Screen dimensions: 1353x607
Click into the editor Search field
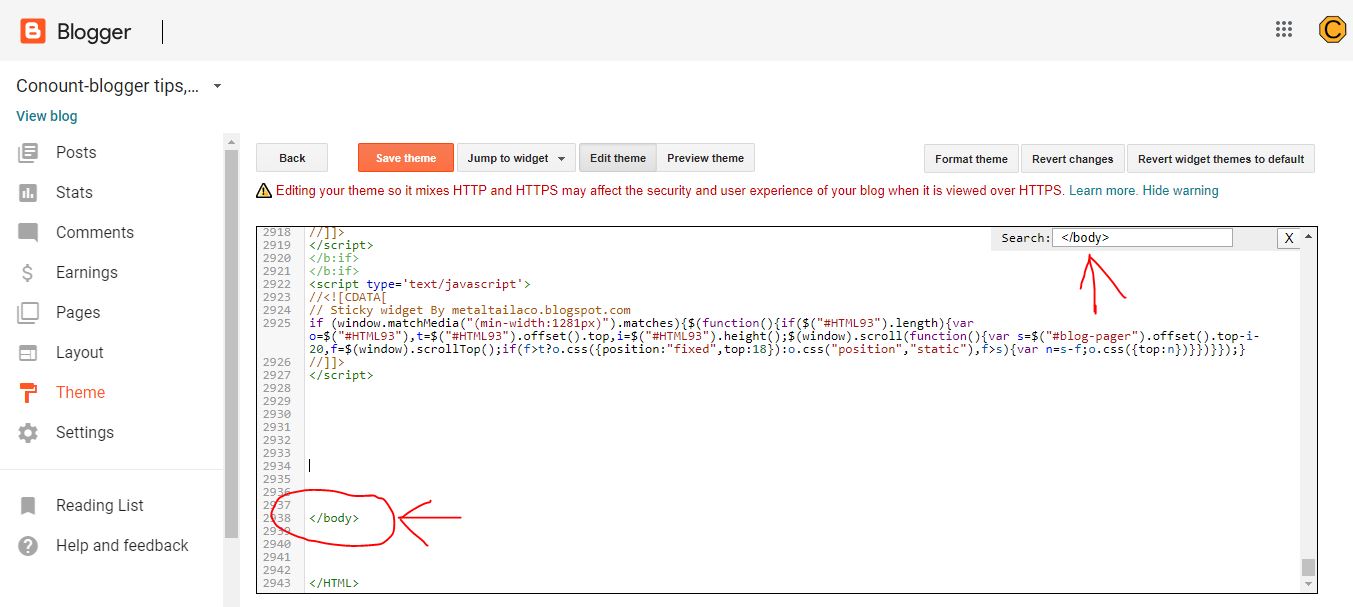click(x=1142, y=238)
